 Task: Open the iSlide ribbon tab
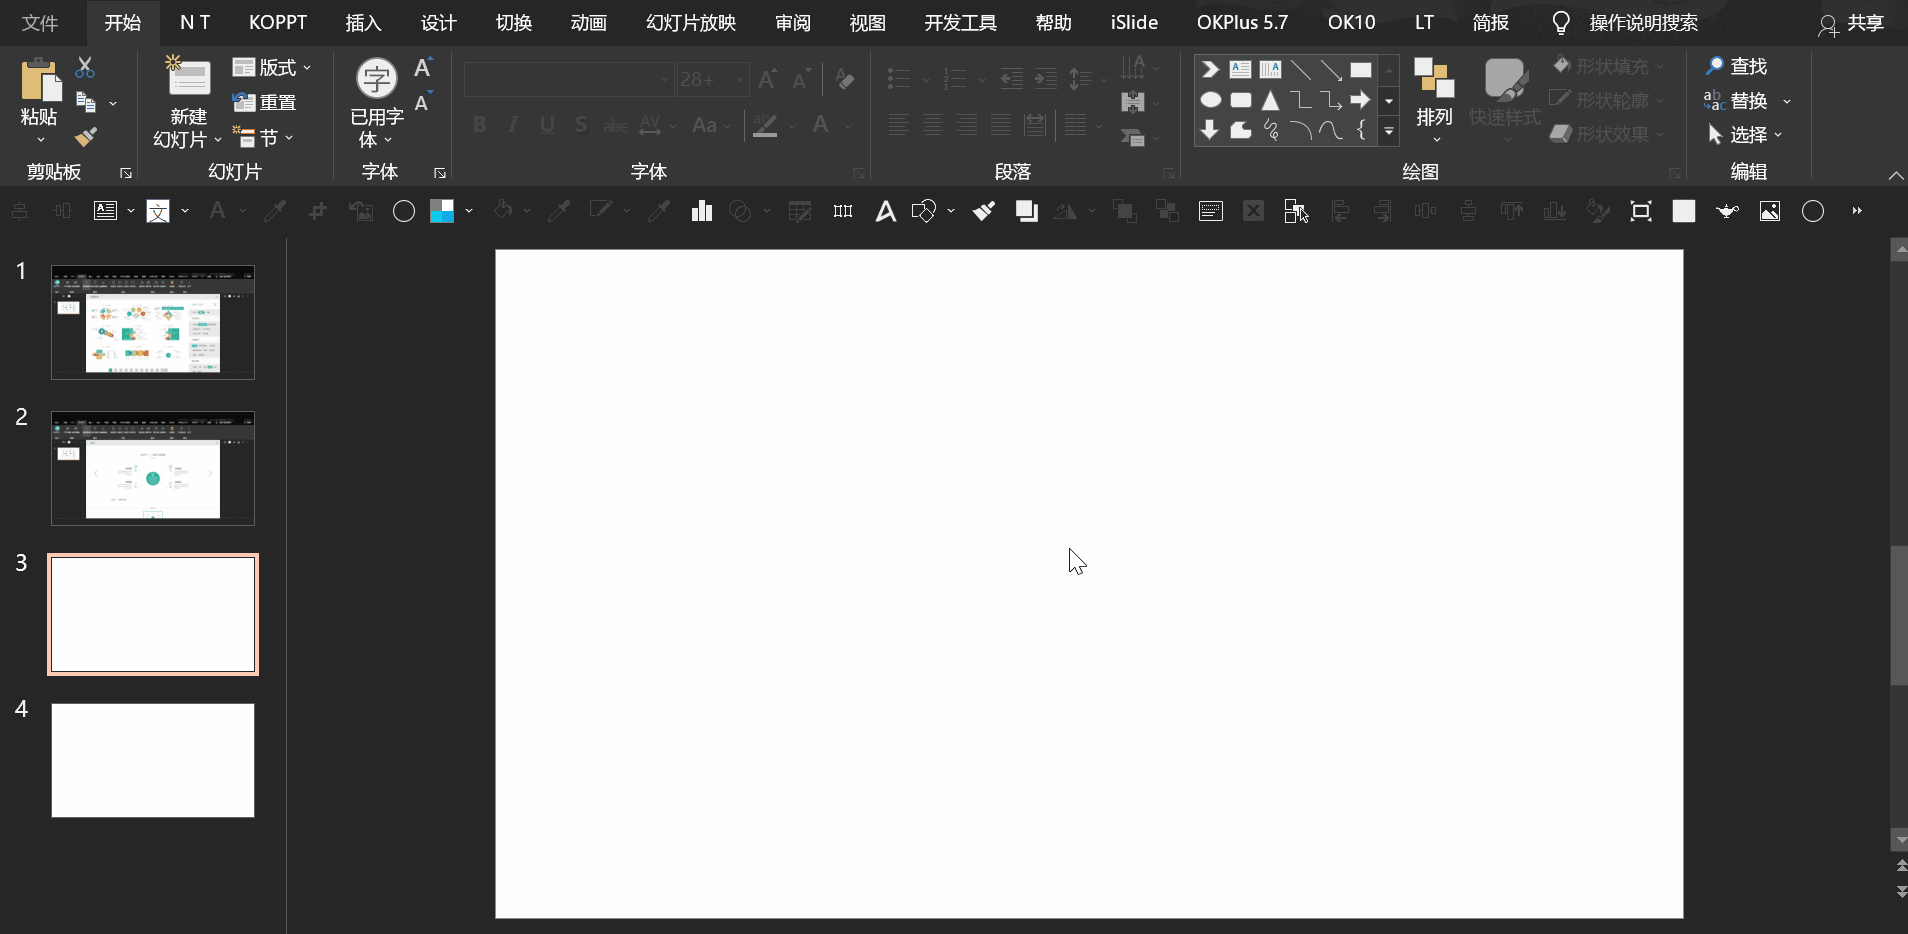pos(1134,22)
